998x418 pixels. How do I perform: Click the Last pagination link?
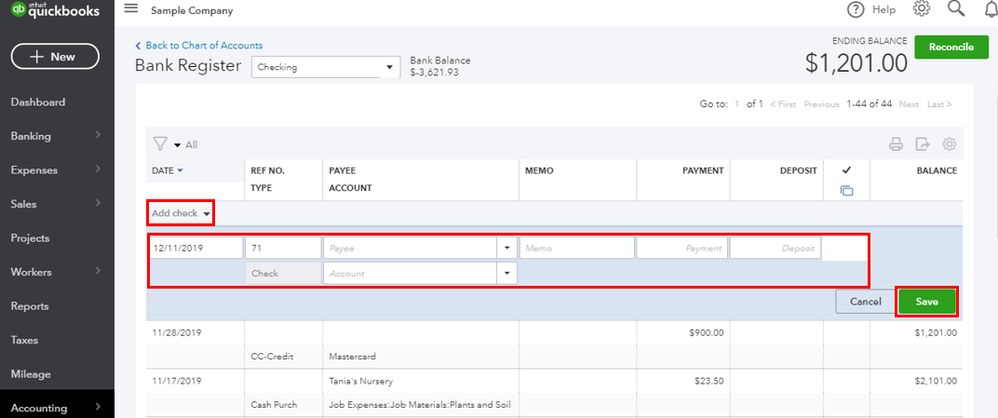939,104
